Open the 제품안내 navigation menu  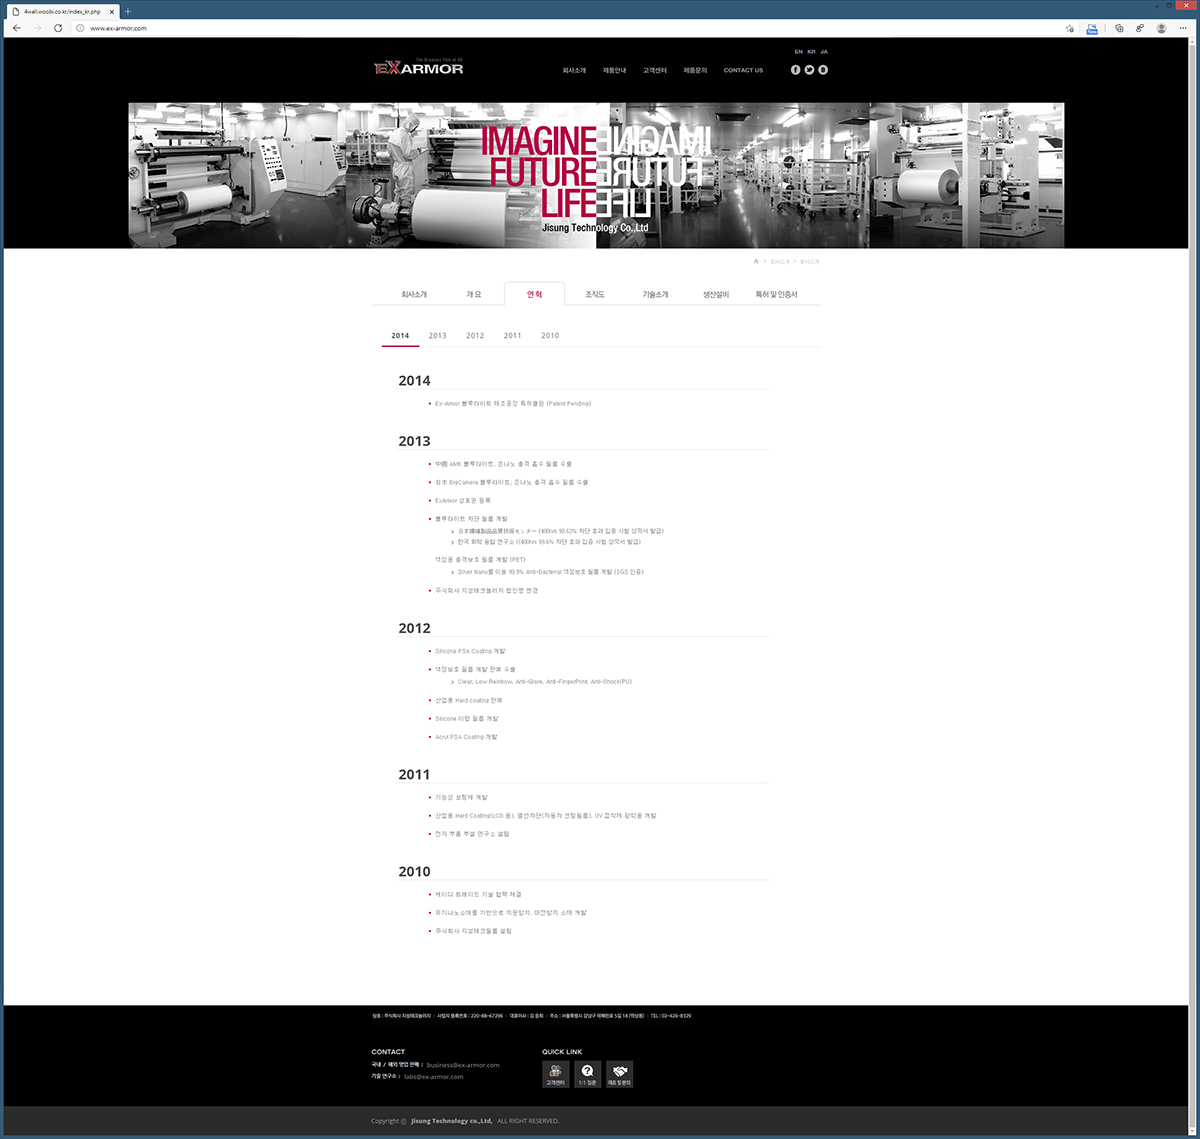point(614,71)
